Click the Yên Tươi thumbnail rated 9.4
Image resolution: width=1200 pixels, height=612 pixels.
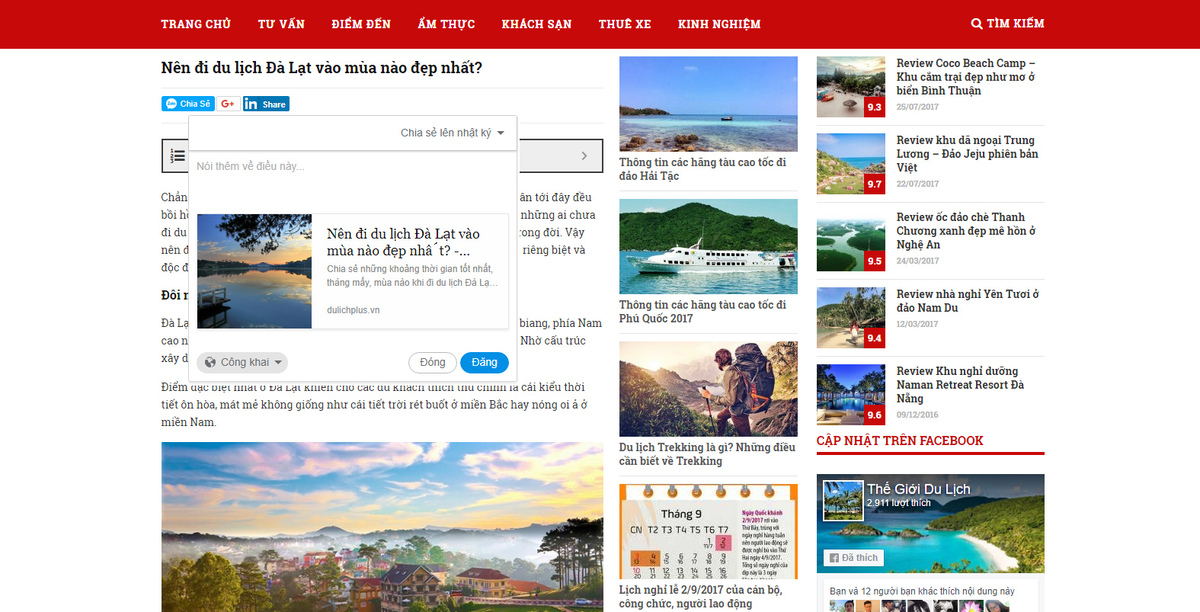(851, 317)
